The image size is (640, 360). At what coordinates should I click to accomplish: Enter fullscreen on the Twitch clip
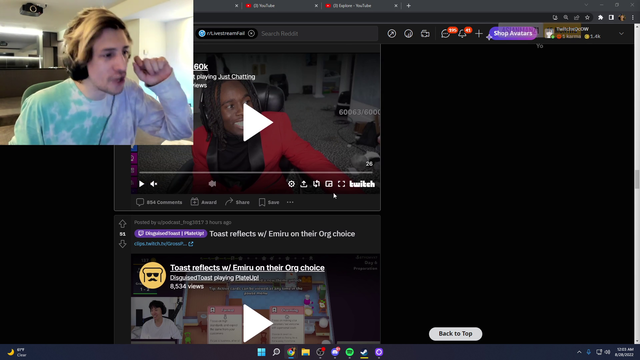click(341, 184)
